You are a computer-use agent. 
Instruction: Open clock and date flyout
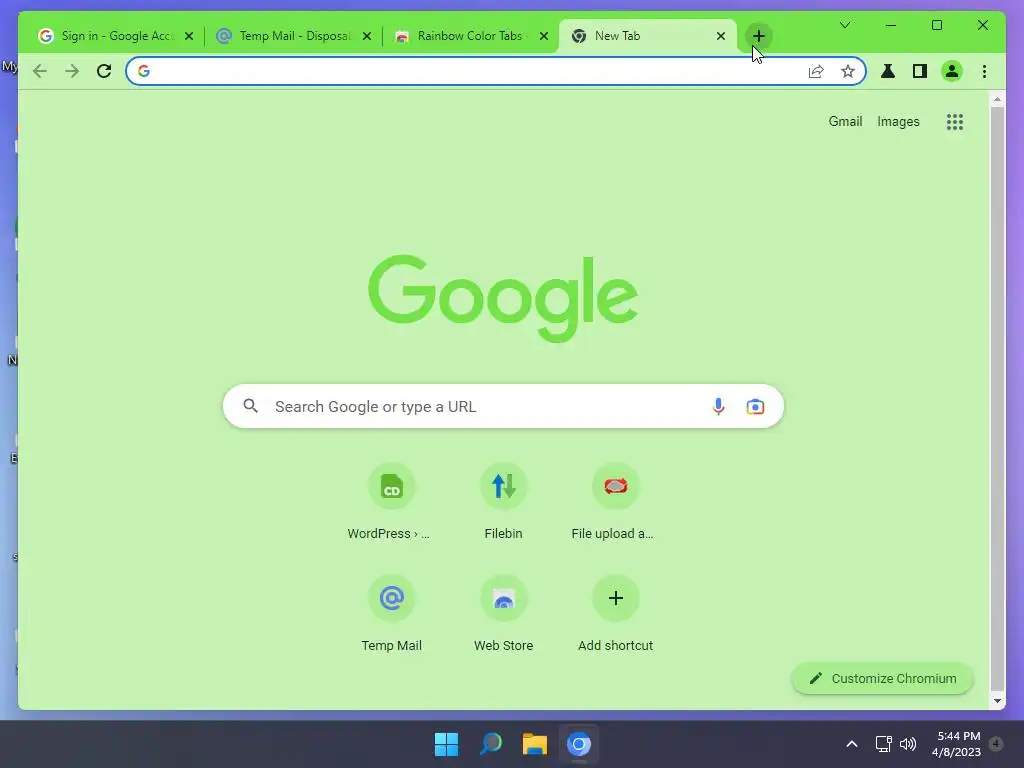(x=956, y=744)
